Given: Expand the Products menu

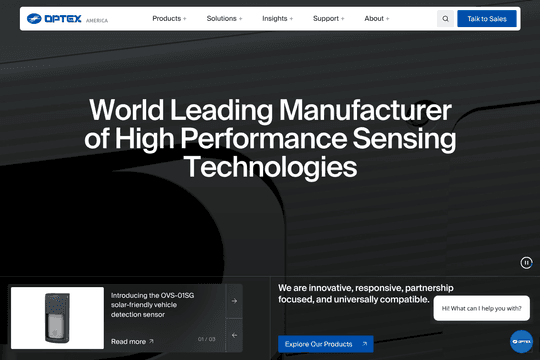Looking at the screenshot, I should [x=169, y=19].
